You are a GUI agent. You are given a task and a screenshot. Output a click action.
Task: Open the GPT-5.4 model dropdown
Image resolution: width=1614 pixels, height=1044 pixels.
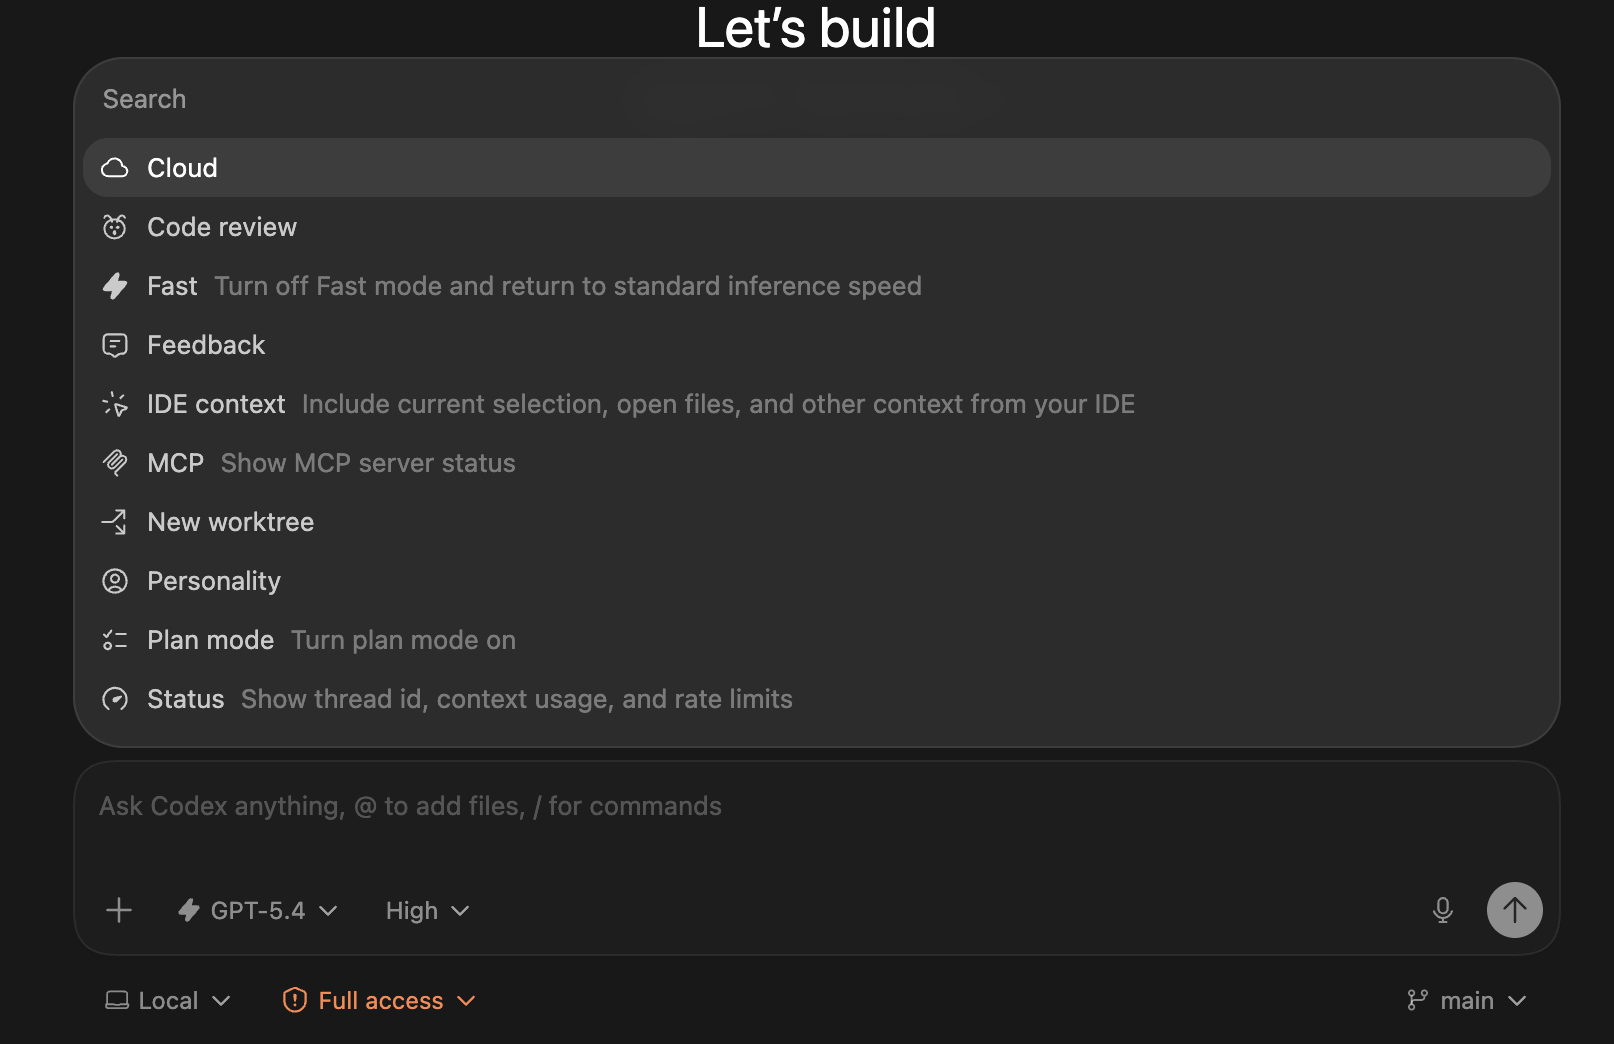[x=258, y=910]
